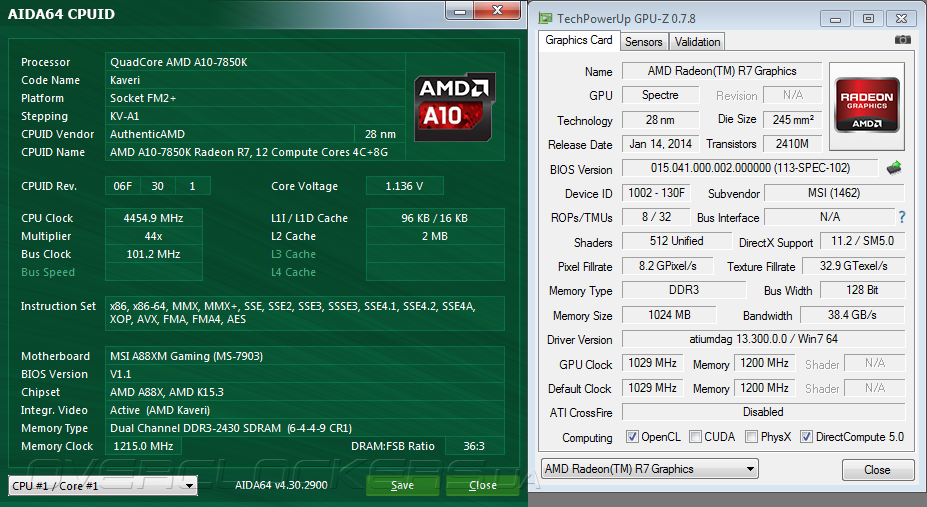
Task: Click the GPU Clock 1029 MHz field
Action: [653, 363]
